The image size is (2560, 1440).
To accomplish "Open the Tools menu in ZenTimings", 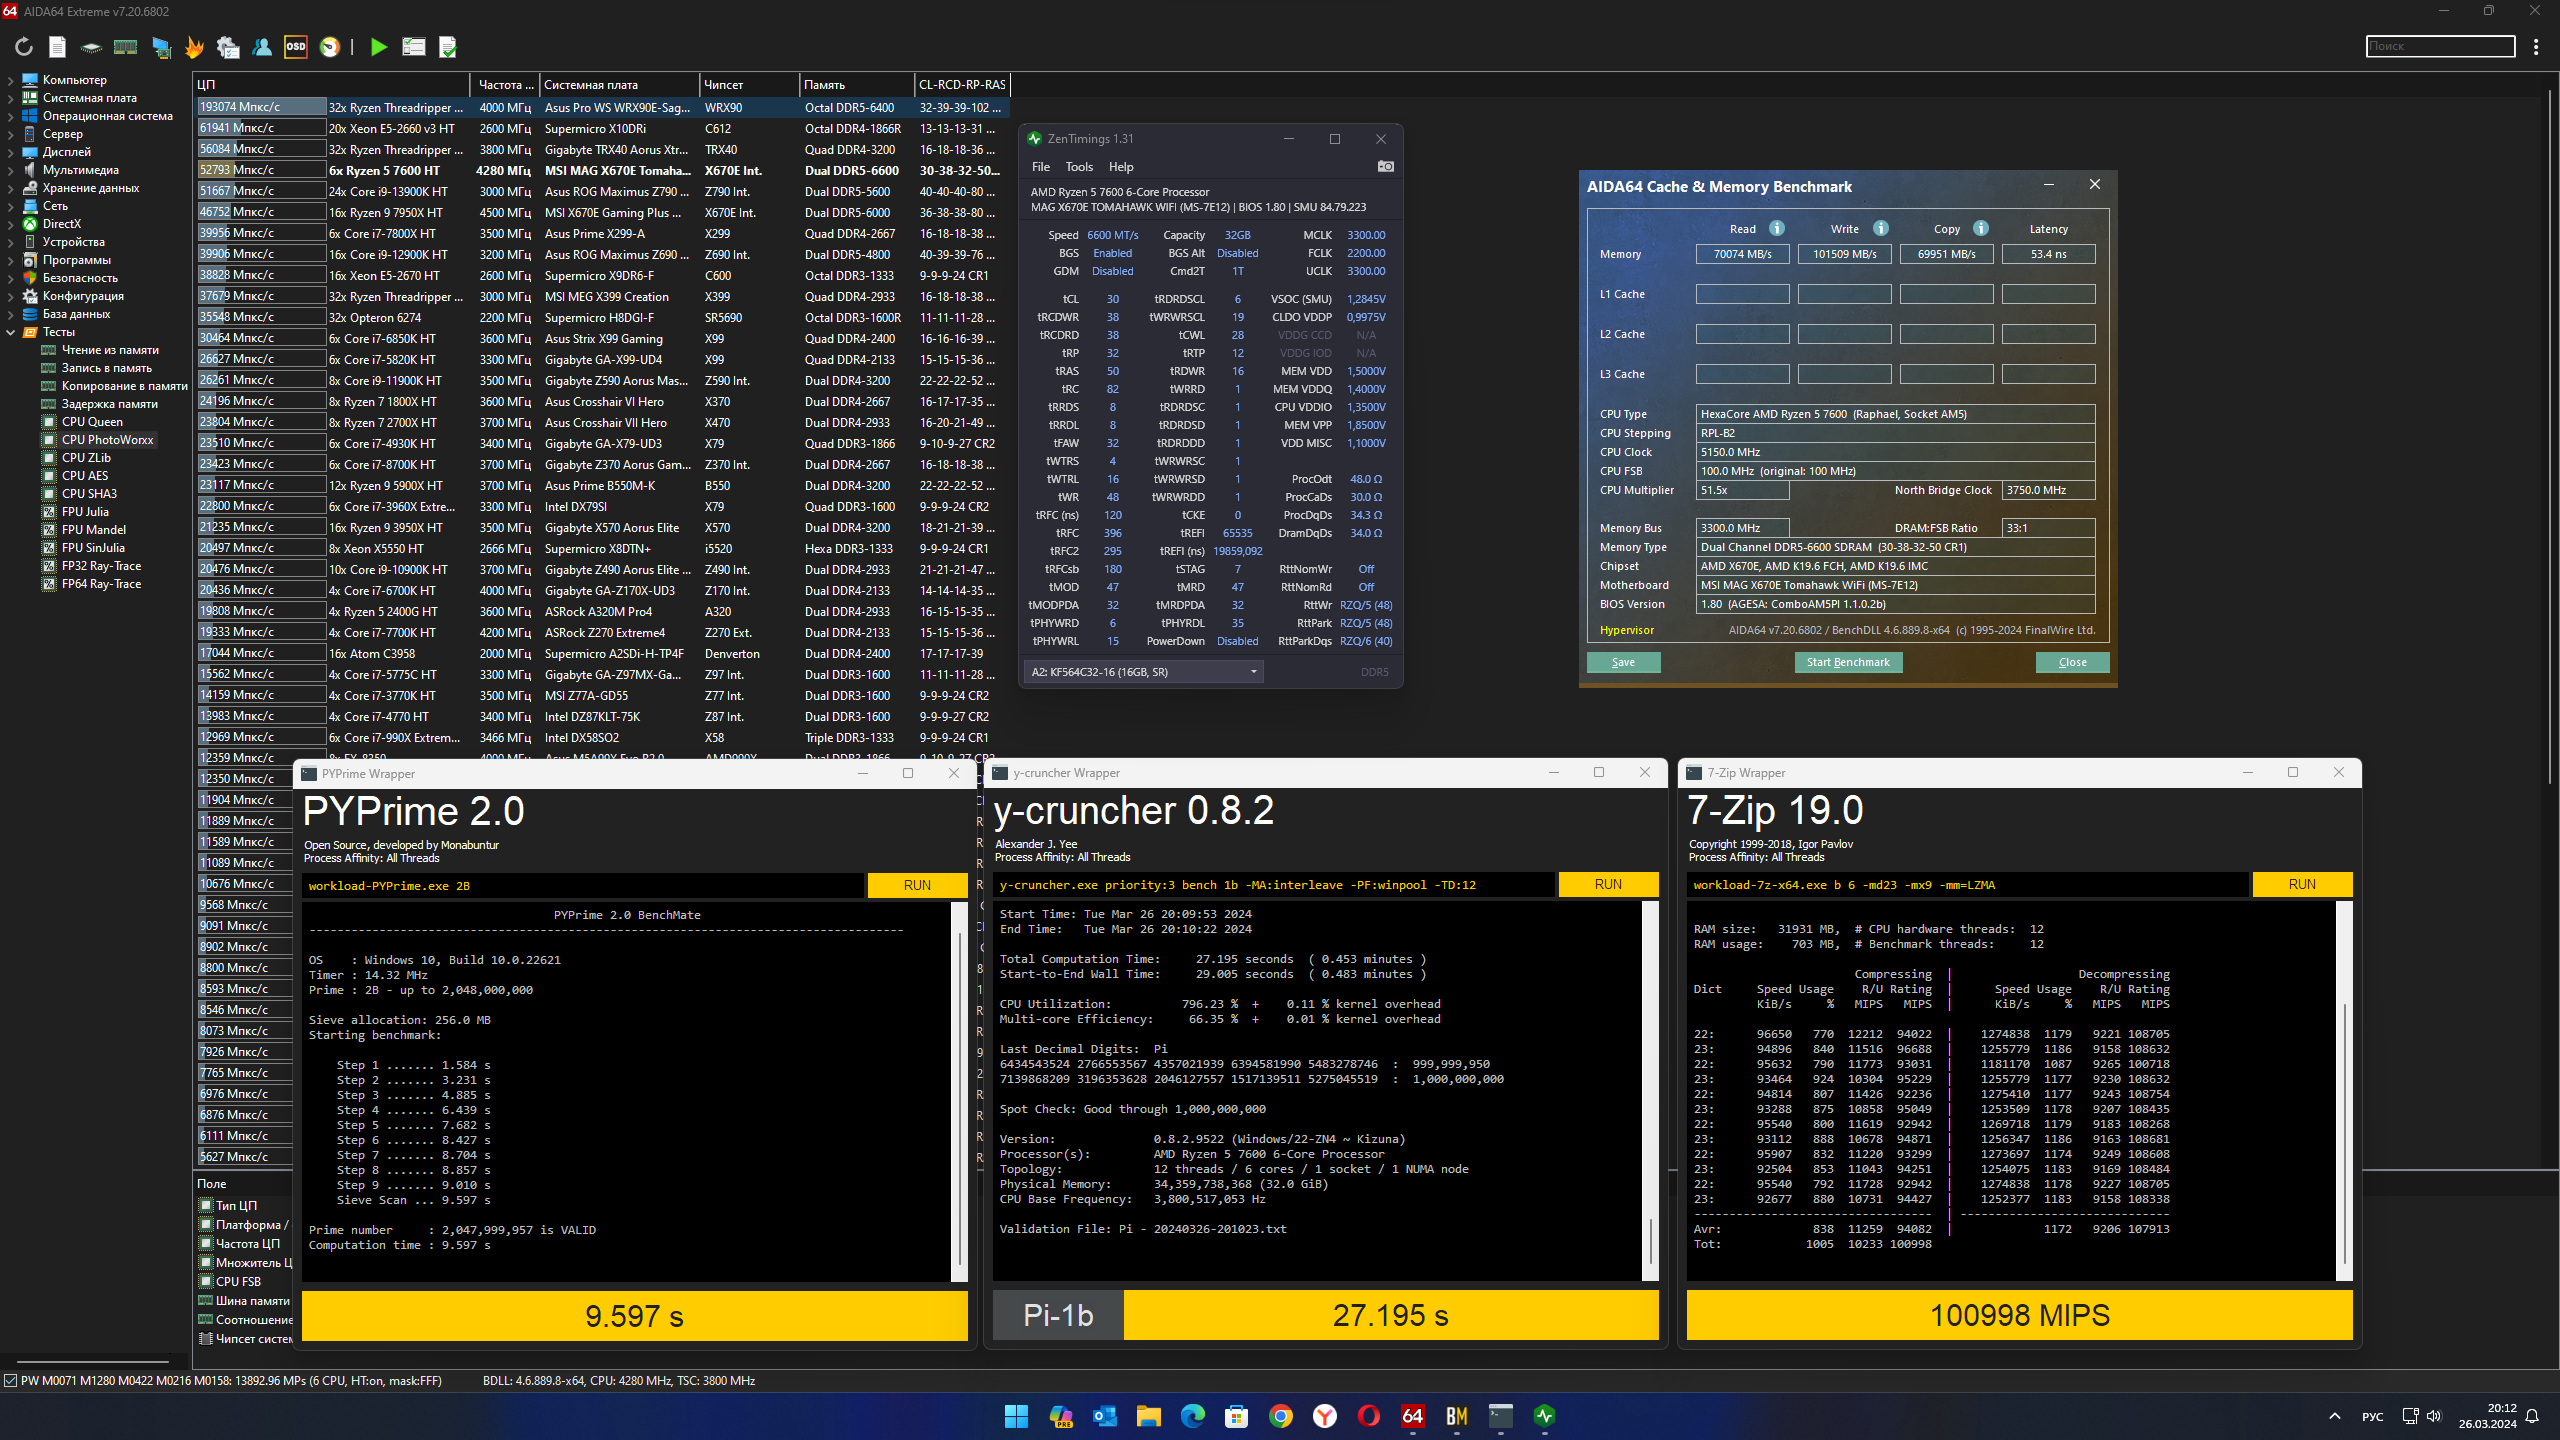I will pos(1079,167).
